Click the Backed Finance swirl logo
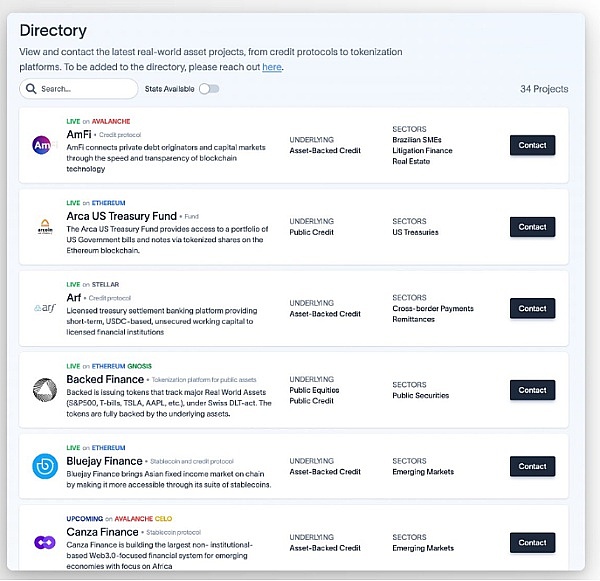The height and width of the screenshot is (581, 600). point(43,389)
